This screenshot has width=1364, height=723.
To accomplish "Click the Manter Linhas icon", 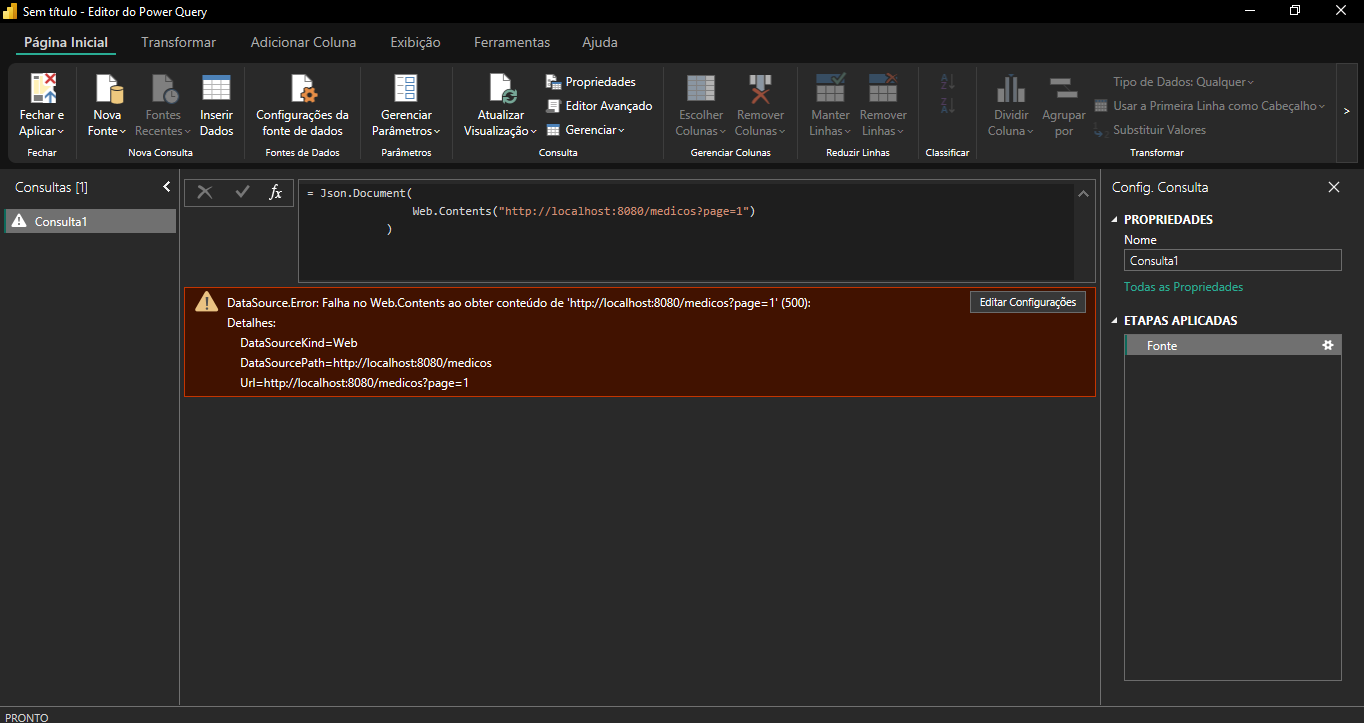I will [831, 88].
